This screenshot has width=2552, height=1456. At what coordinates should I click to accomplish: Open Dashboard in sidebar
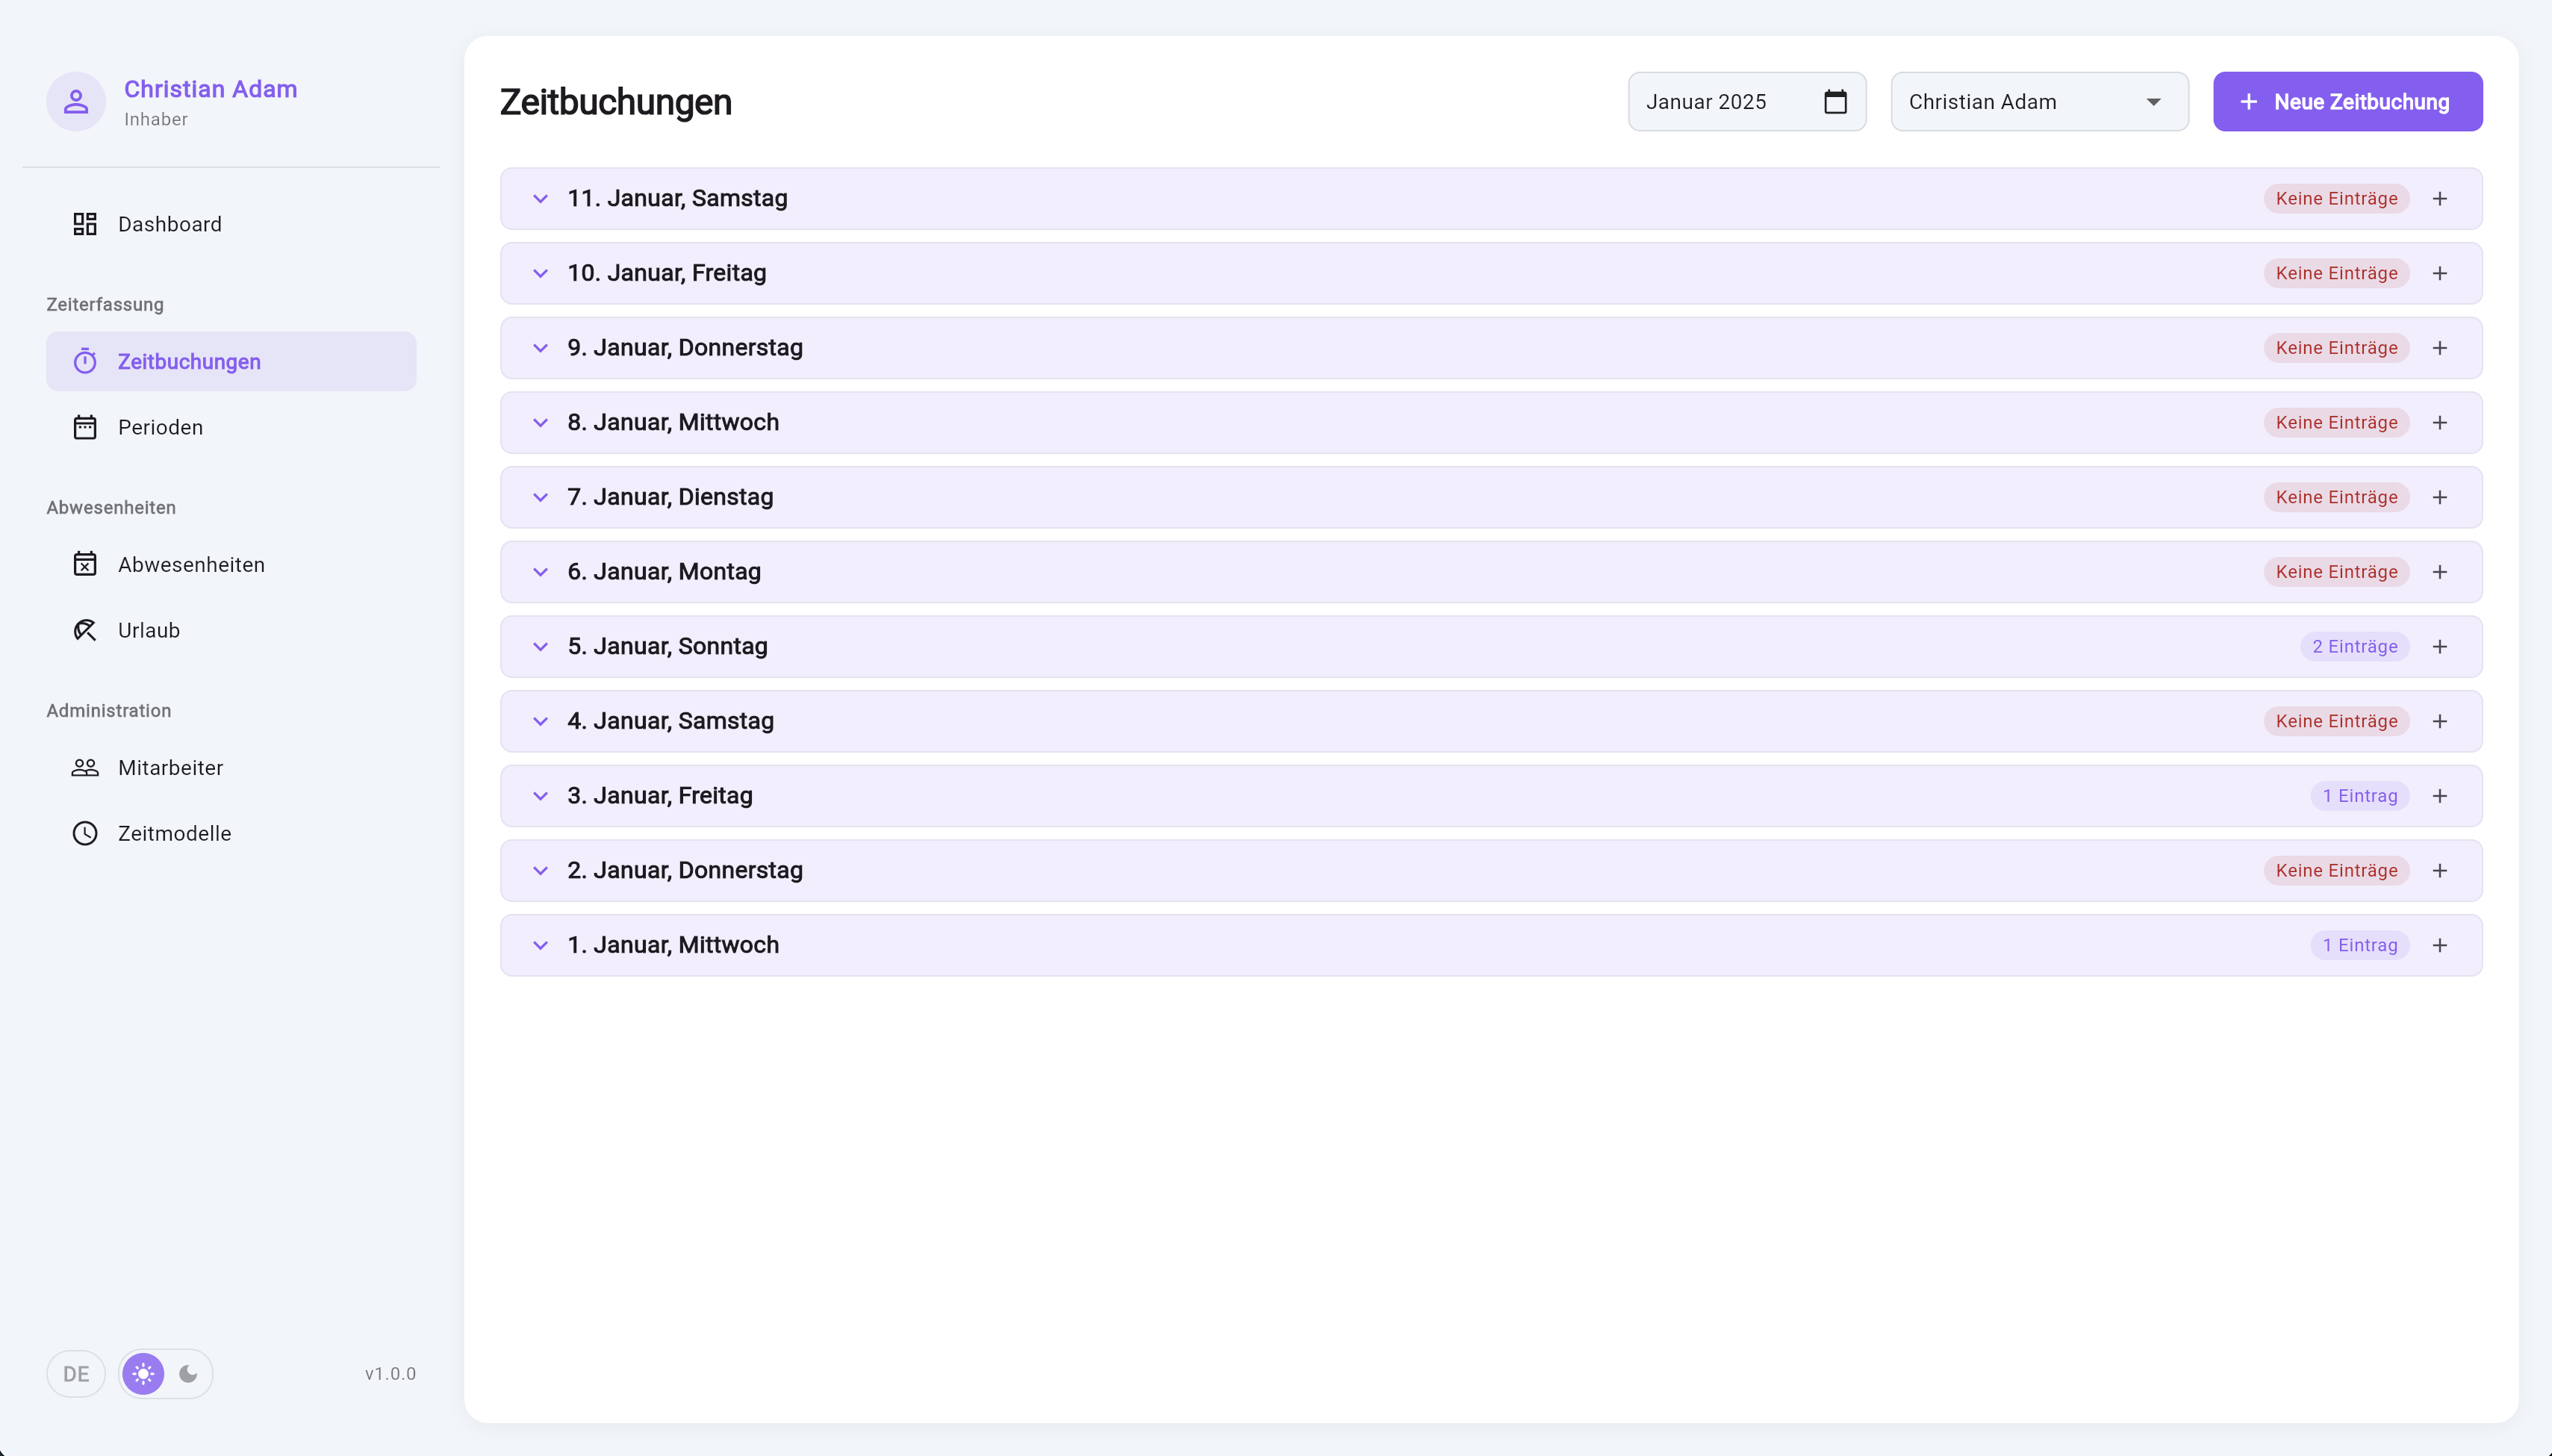(x=169, y=224)
